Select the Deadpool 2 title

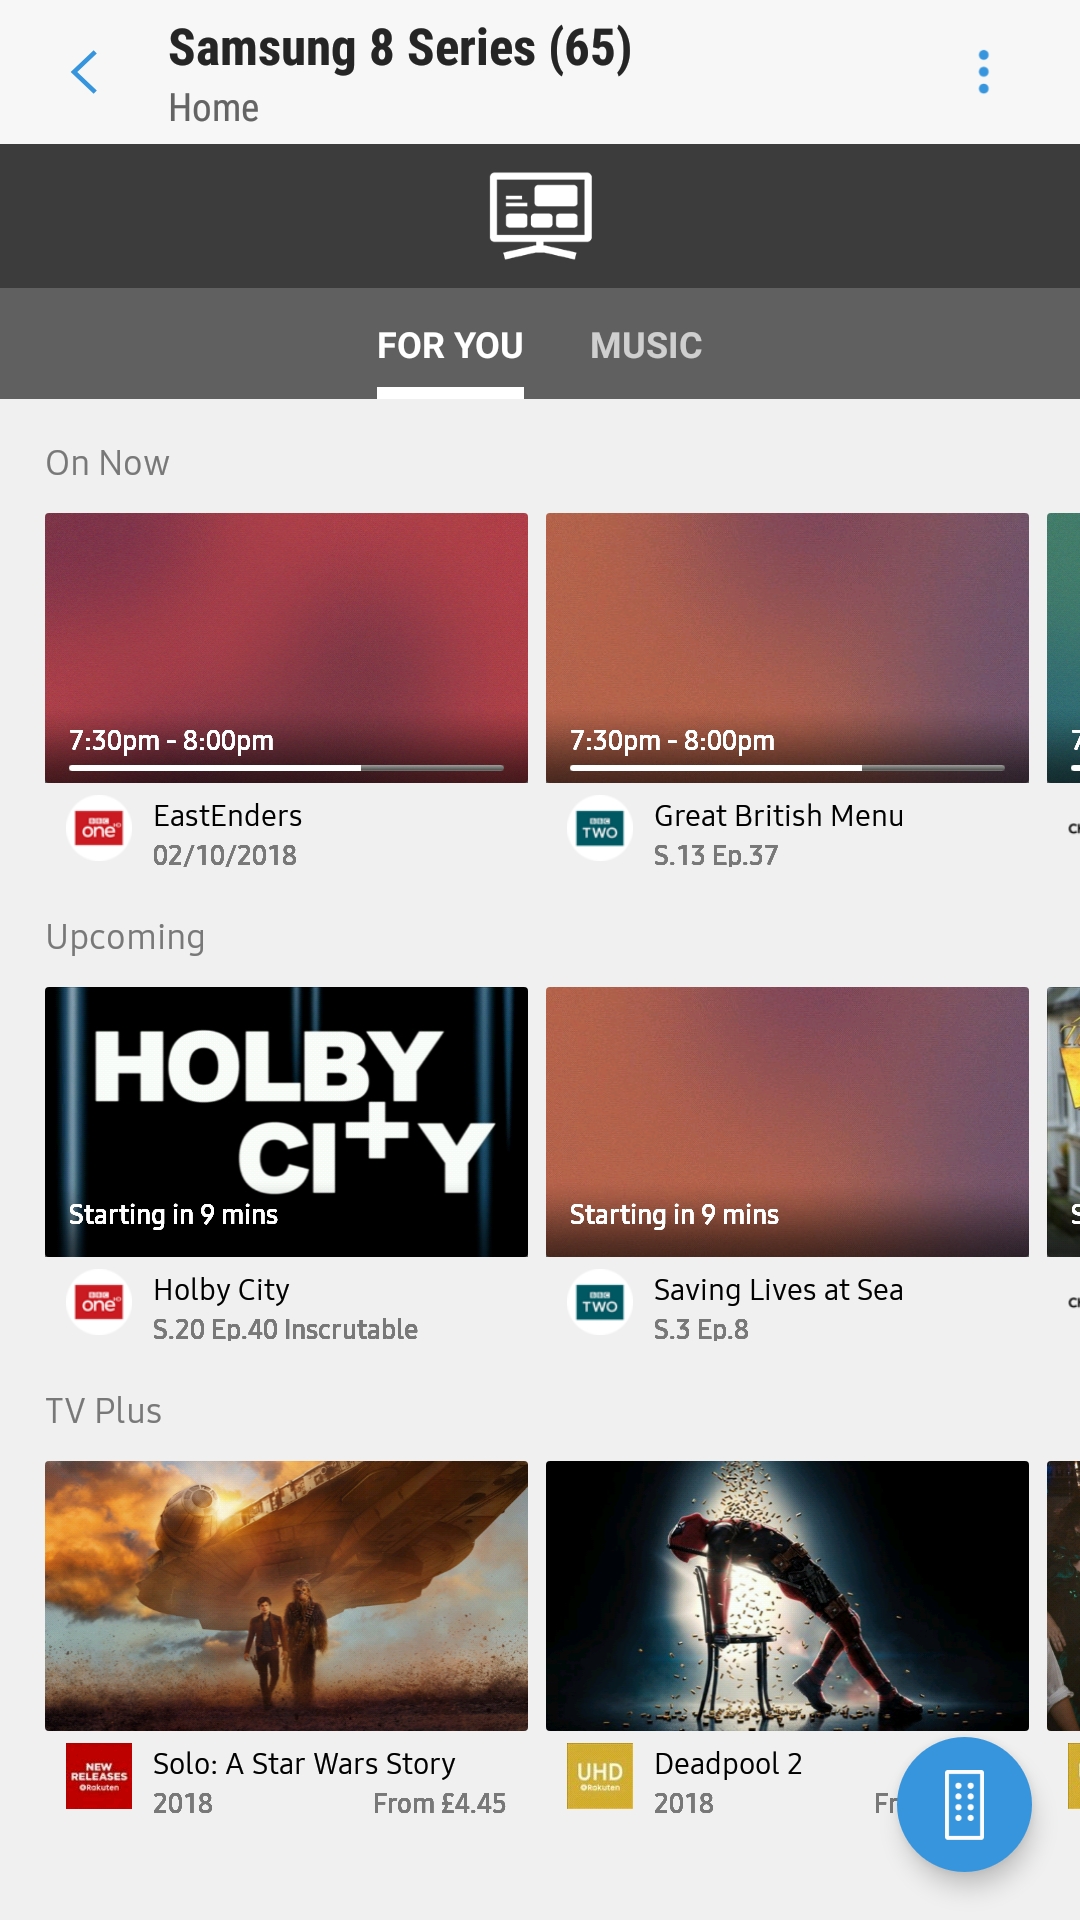pos(728,1764)
